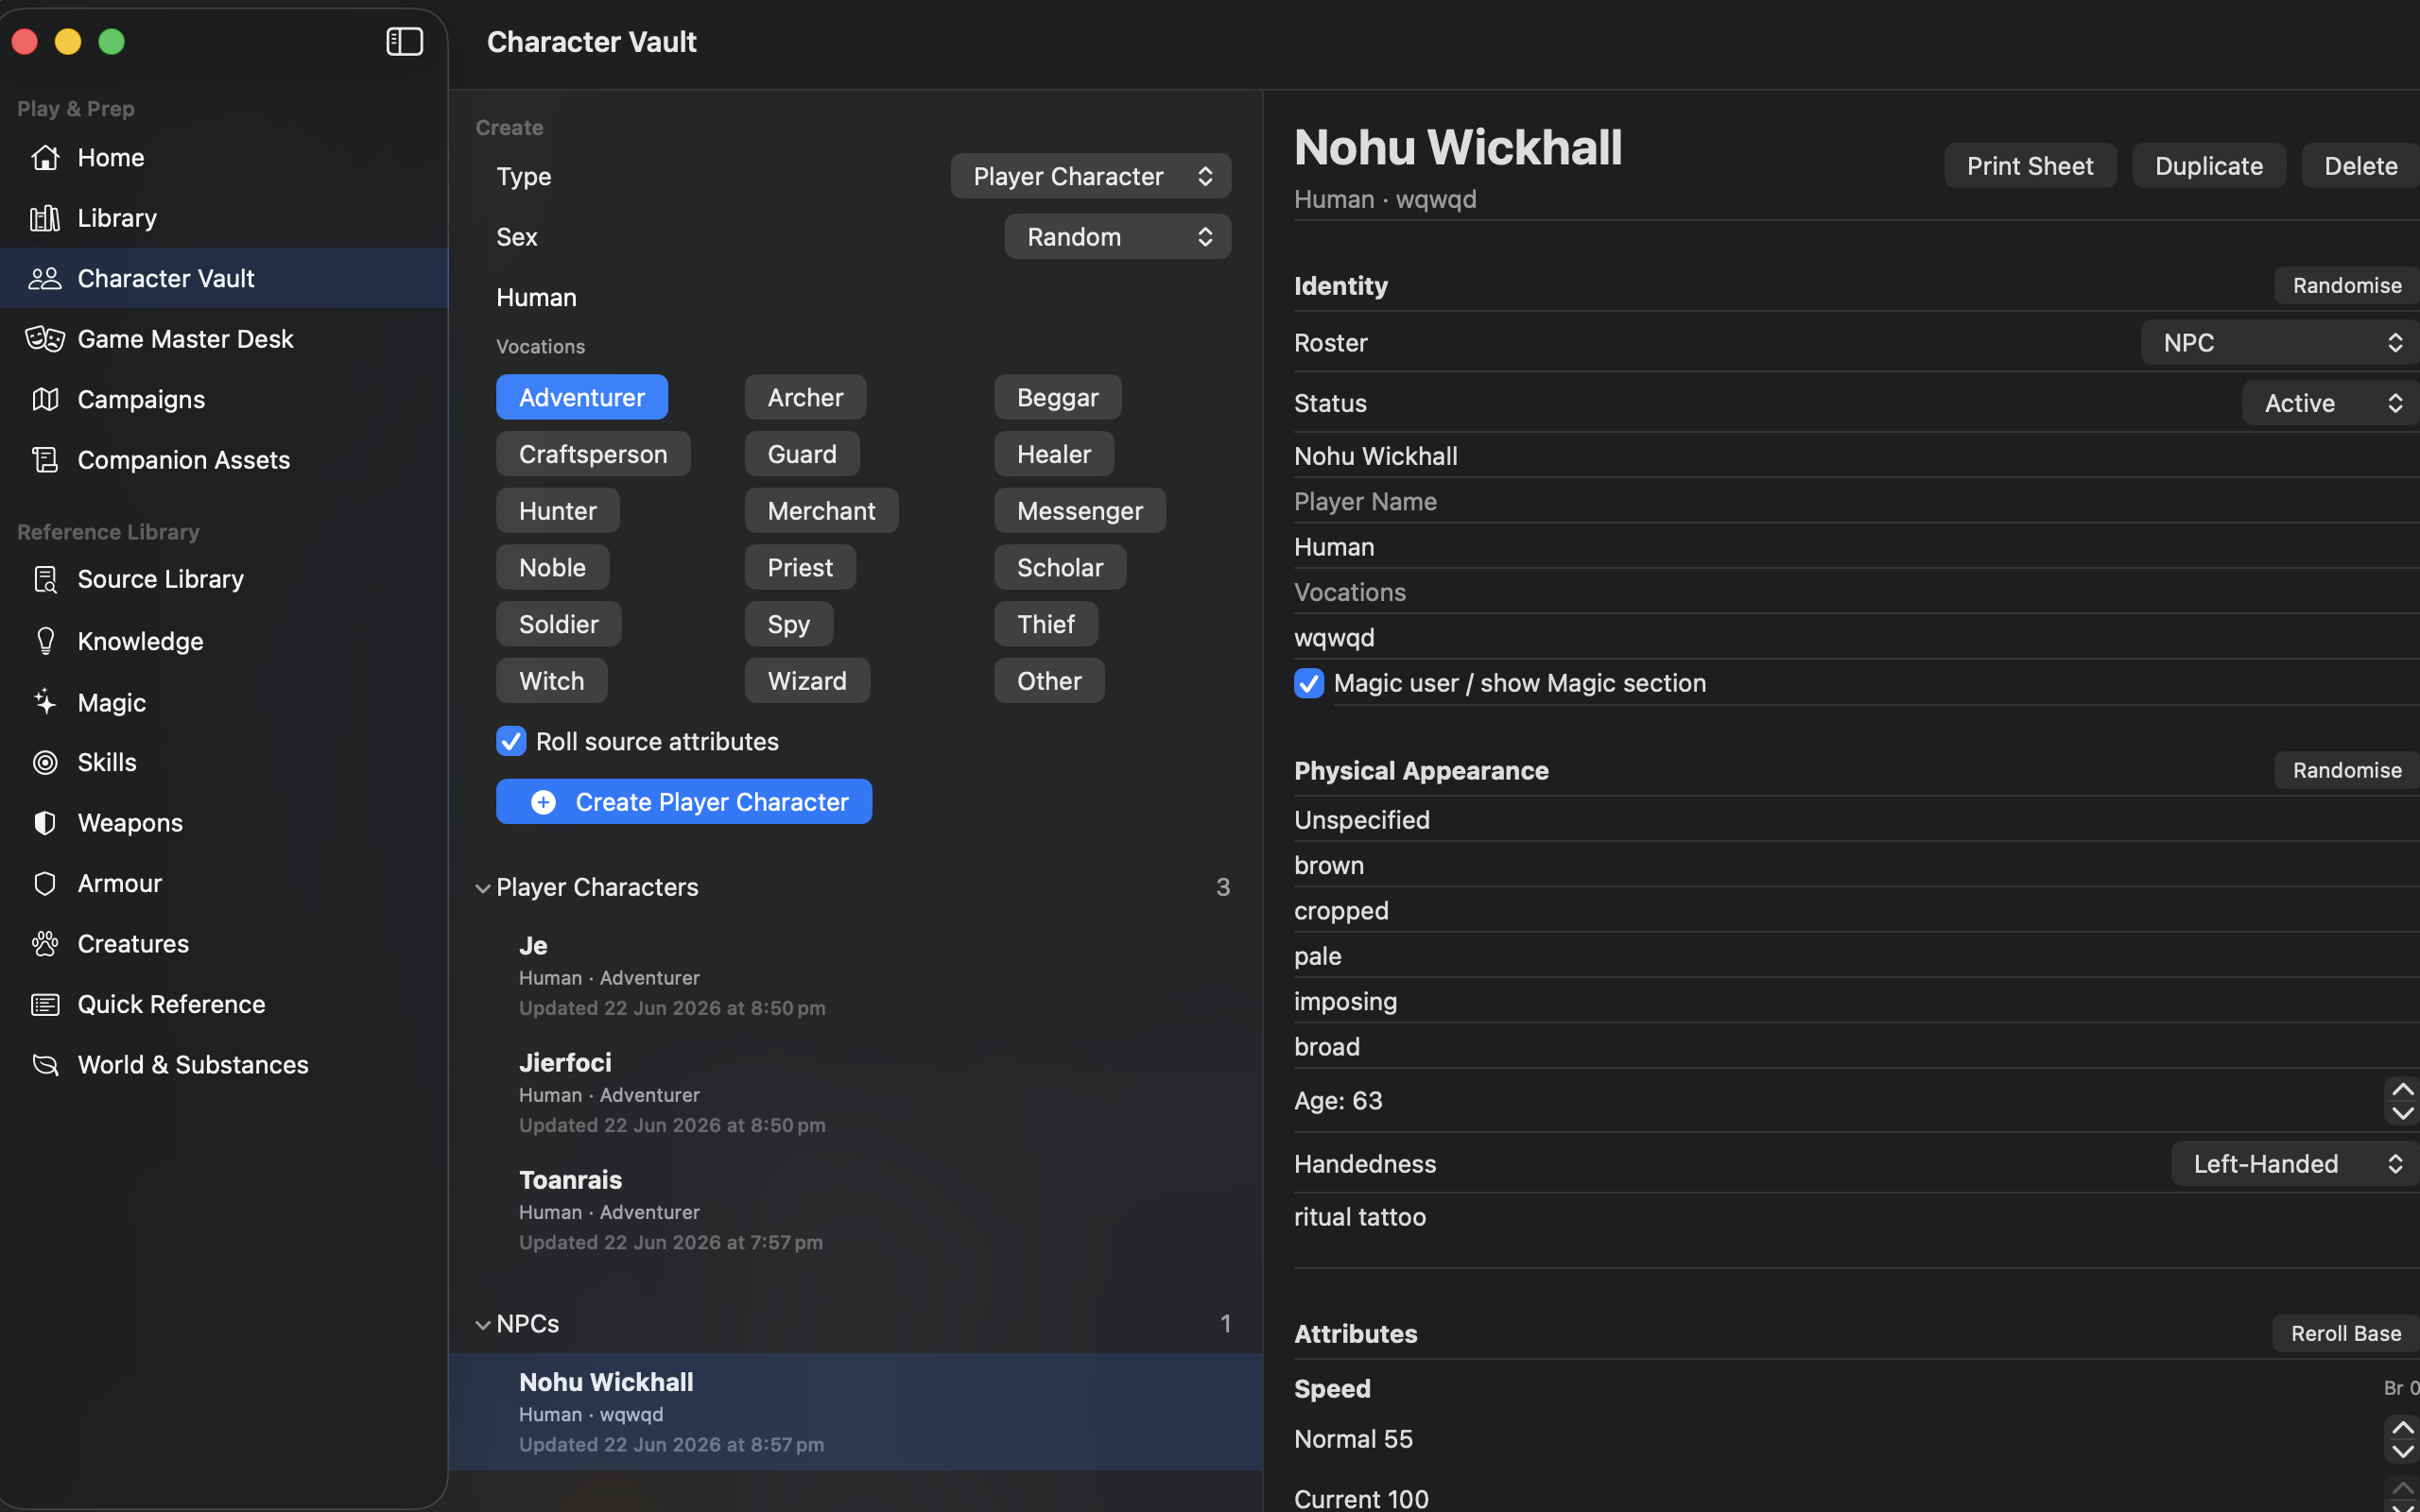This screenshot has height=1512, width=2420.
Task: Collapse the Player Characters group
Action: click(483, 888)
